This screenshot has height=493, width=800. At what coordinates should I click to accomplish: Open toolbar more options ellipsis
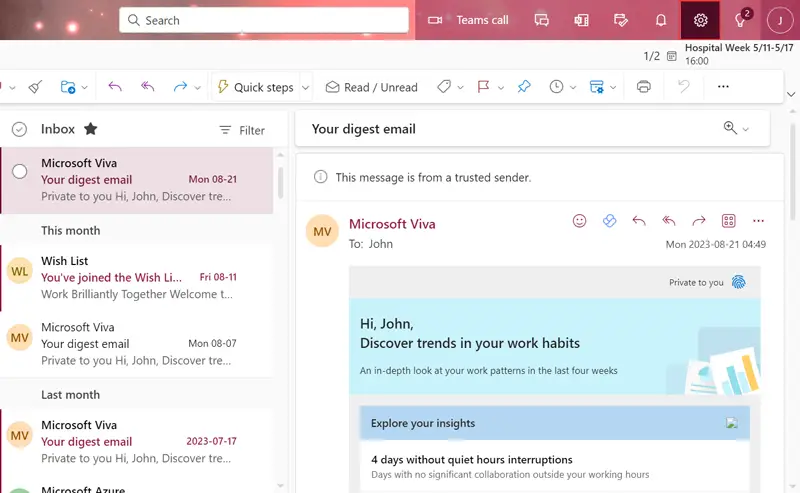pyautogui.click(x=723, y=87)
